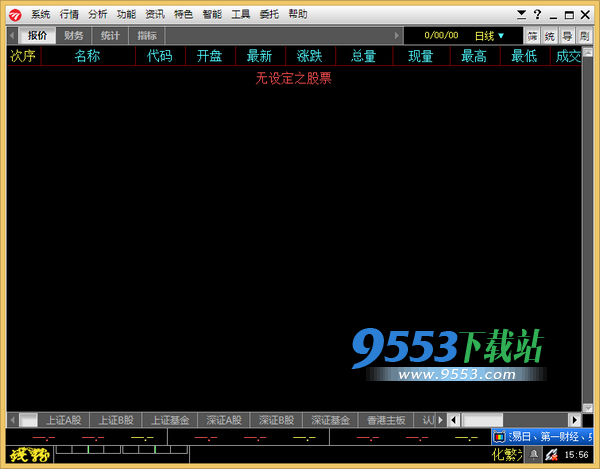Click the TV icon in news ticker

499,436
